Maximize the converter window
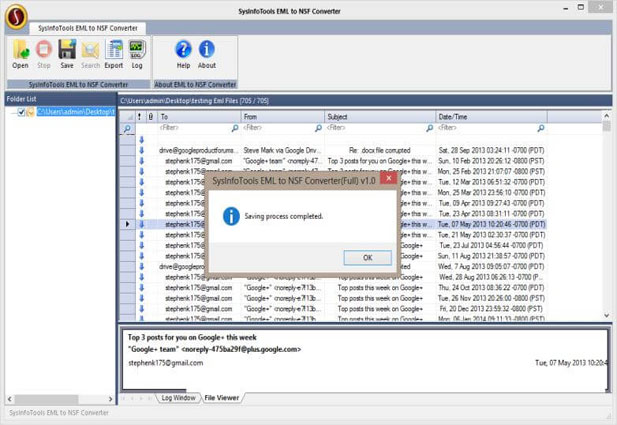 pyautogui.click(x=581, y=7)
